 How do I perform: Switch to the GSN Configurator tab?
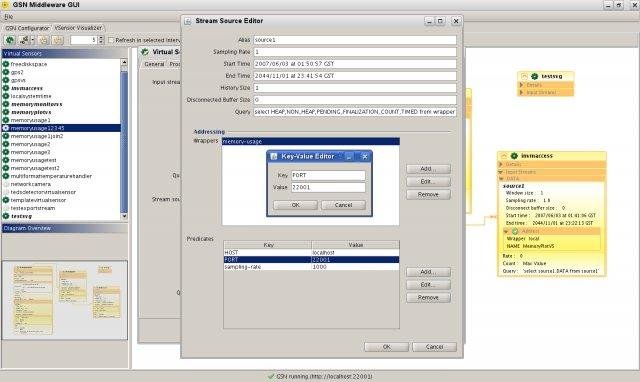tap(27, 28)
